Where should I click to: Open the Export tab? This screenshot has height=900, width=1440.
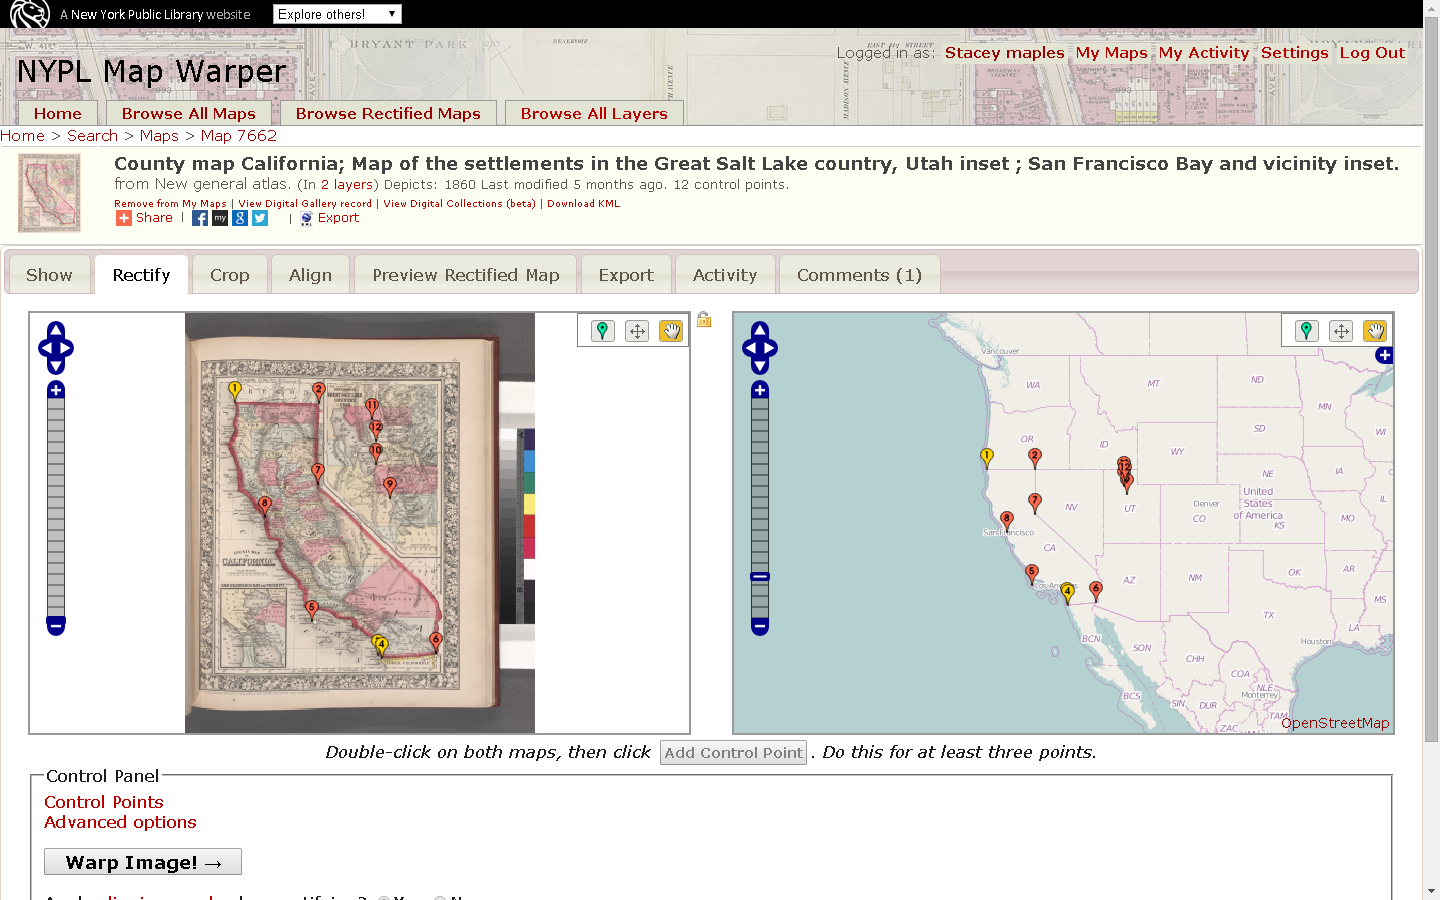626,275
